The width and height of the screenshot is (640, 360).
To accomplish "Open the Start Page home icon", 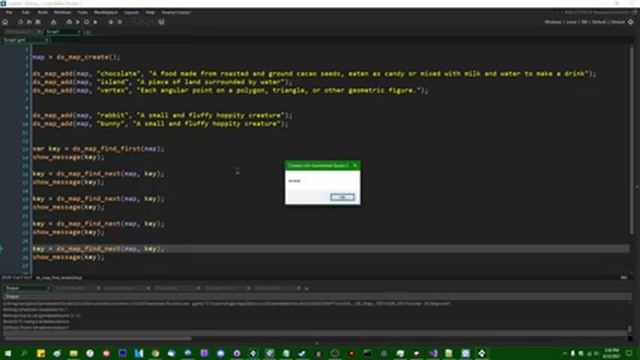I will pyautogui.click(x=5, y=22).
